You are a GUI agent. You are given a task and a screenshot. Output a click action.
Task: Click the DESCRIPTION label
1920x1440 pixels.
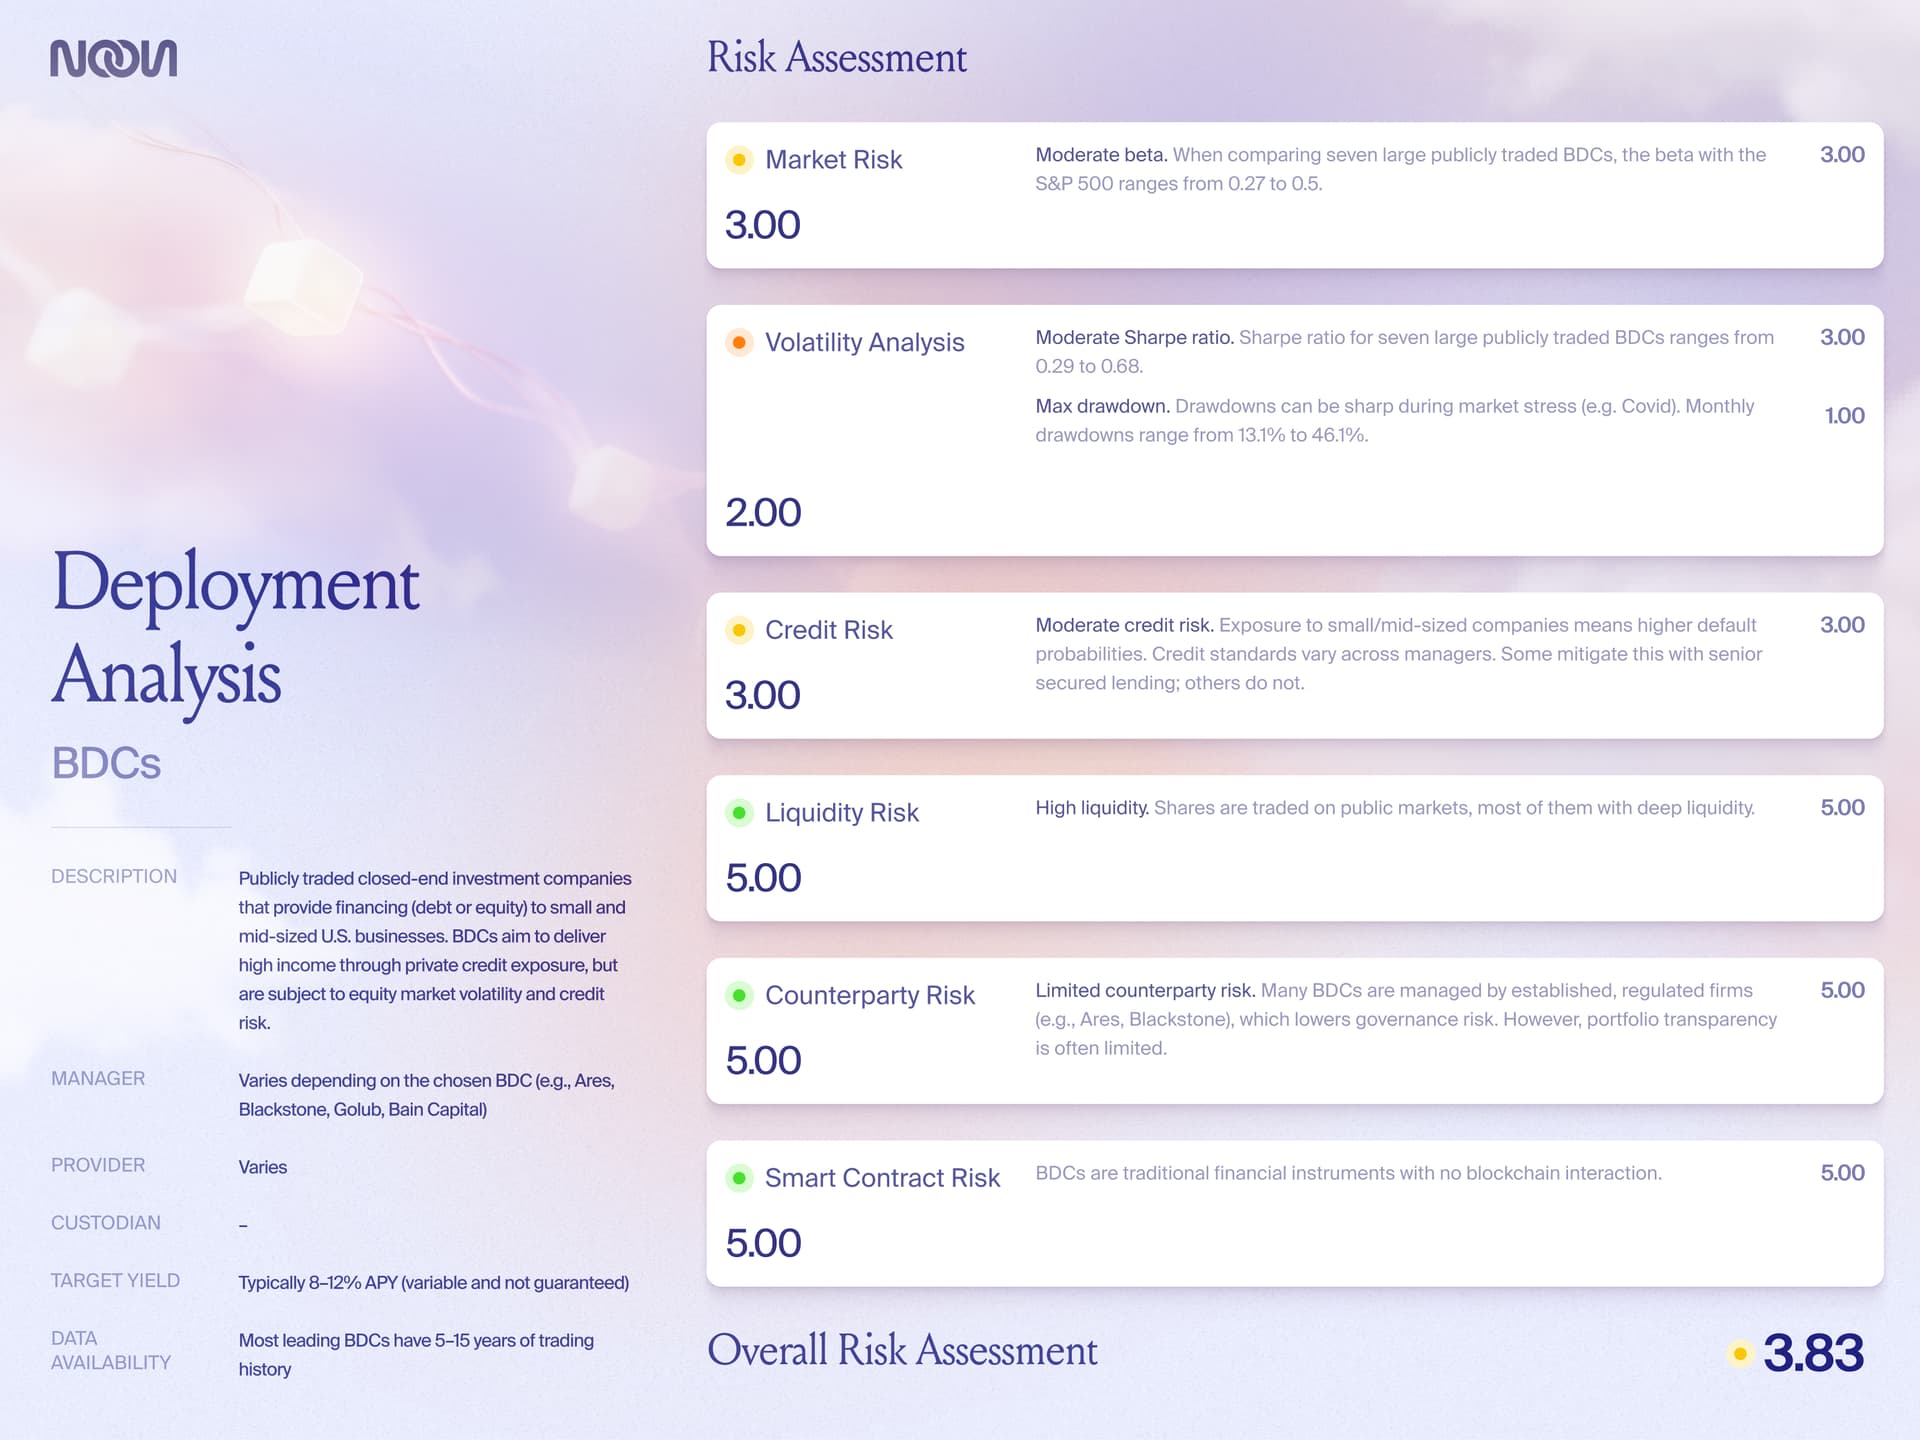[114, 877]
